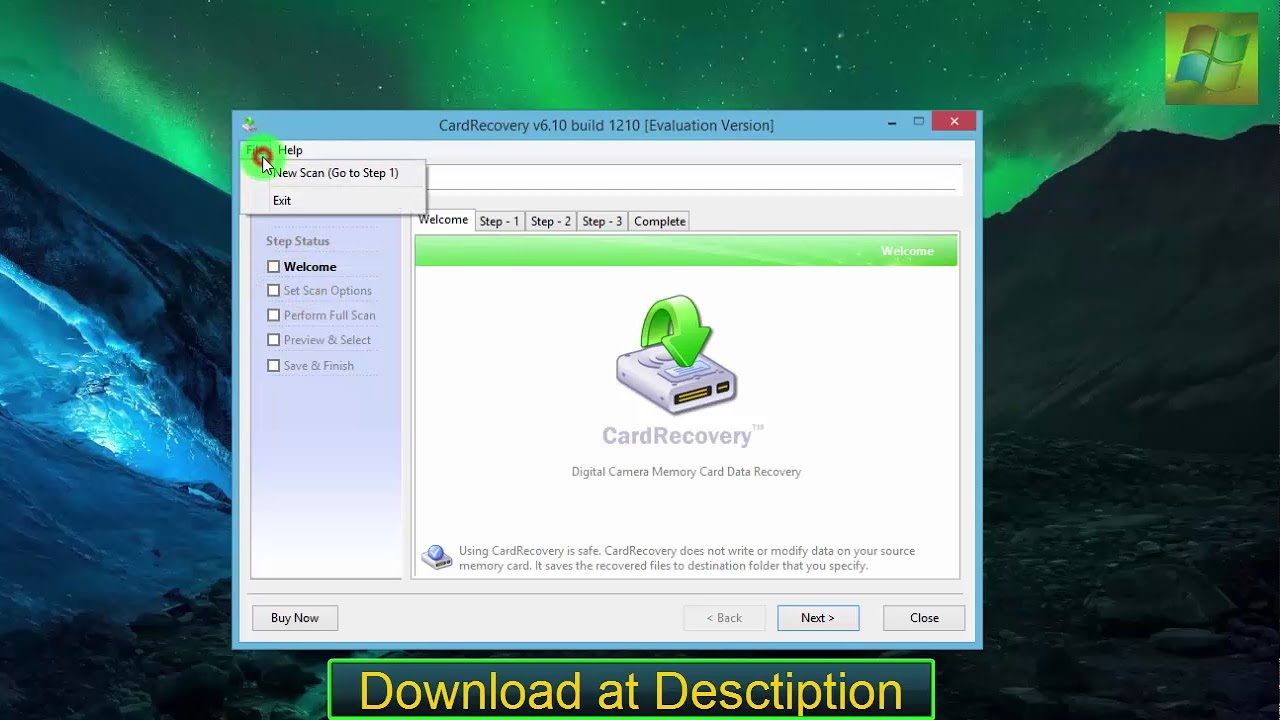1280x720 pixels.
Task: Switch to the Welcome tab
Action: click(443, 220)
